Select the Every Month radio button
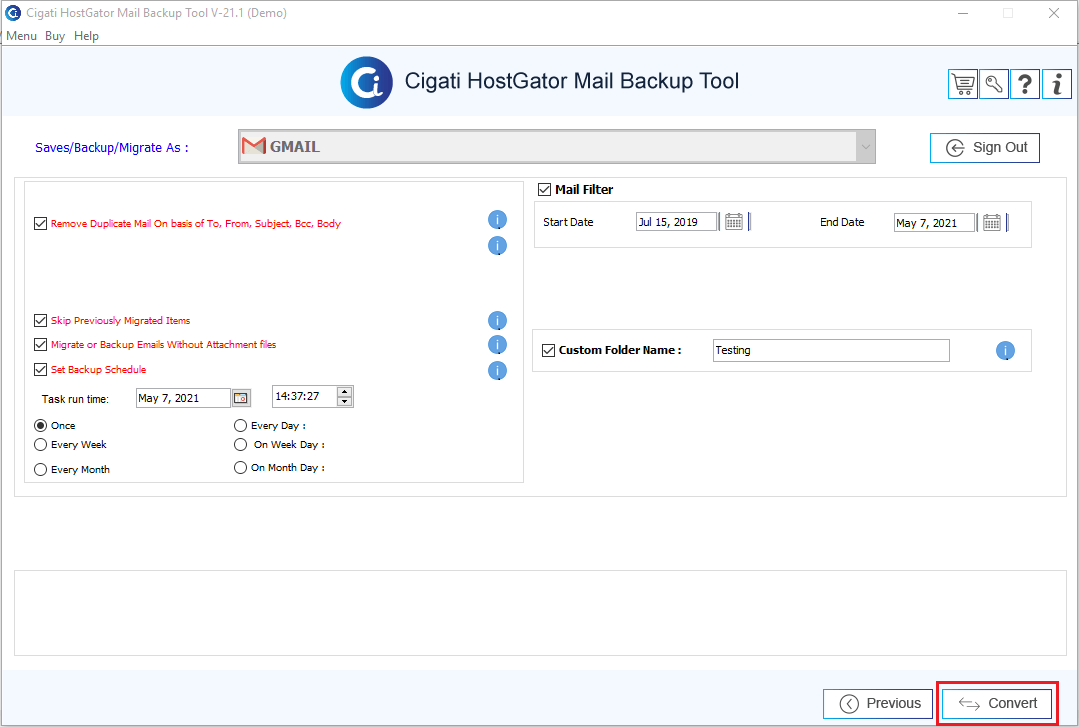 [41, 470]
